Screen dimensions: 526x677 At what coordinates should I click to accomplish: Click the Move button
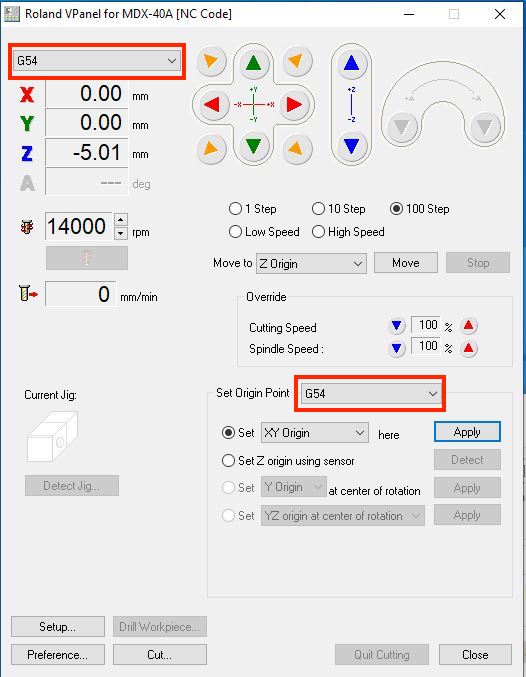(x=406, y=263)
